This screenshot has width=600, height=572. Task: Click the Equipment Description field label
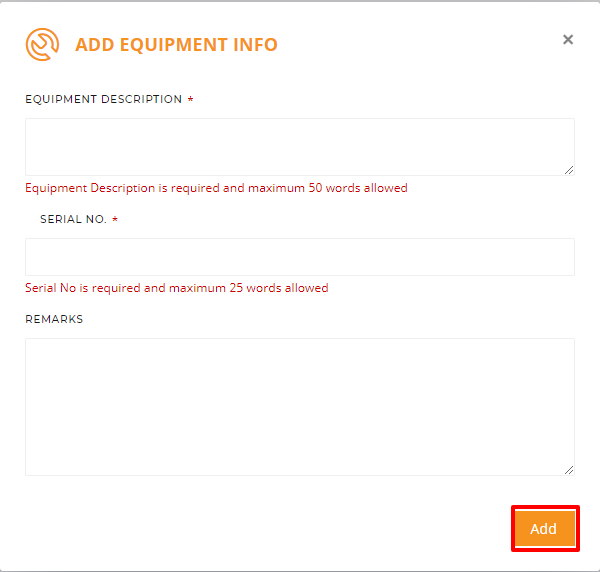pyautogui.click(x=103, y=99)
